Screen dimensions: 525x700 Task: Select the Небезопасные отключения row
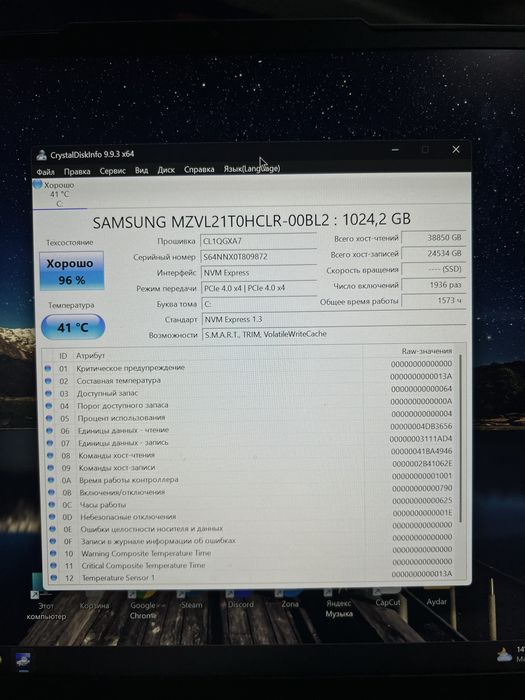click(249, 517)
